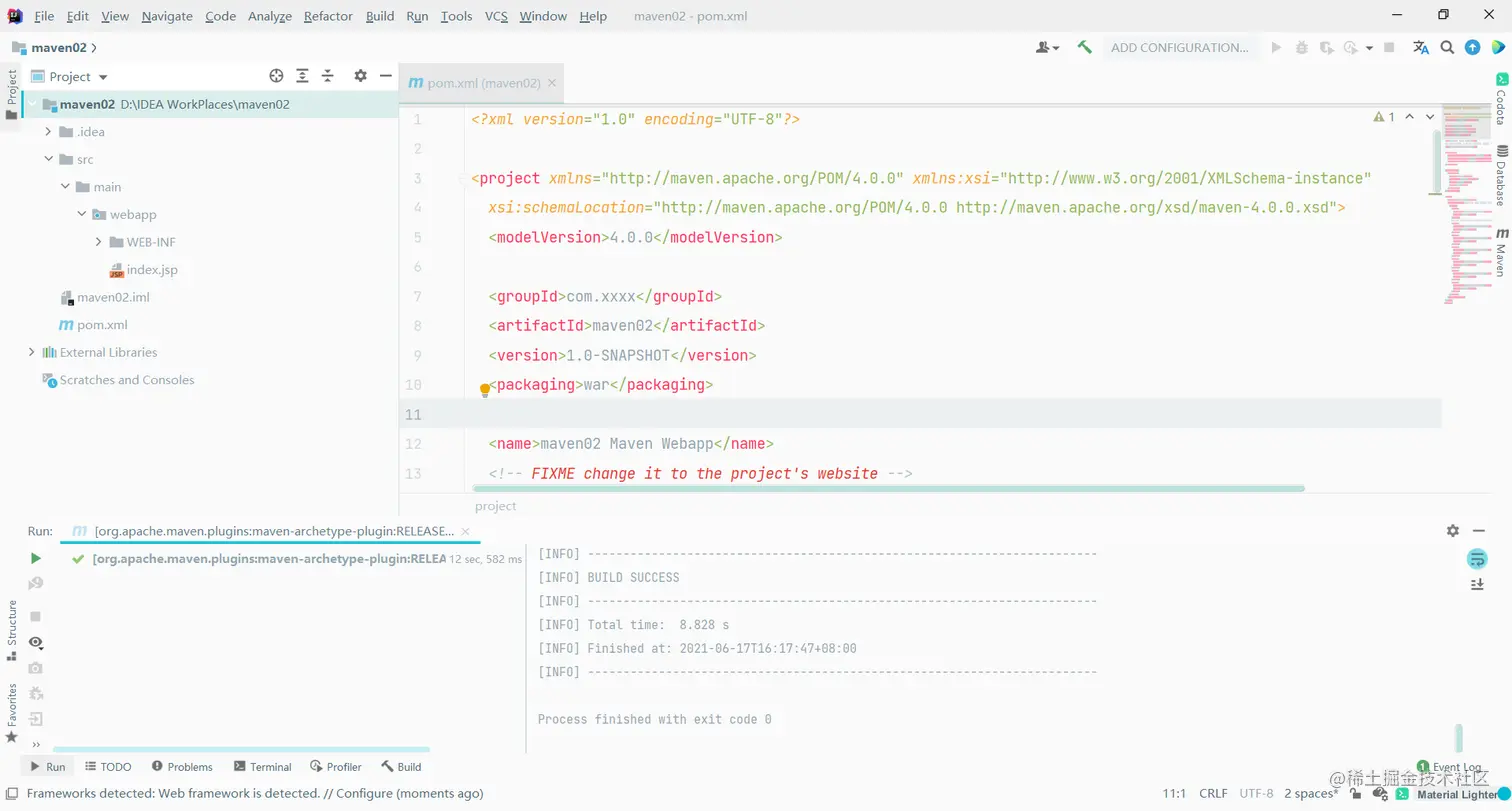1512x811 pixels.
Task: Toggle the Favorites tool window stripe button
Action: coord(11,713)
